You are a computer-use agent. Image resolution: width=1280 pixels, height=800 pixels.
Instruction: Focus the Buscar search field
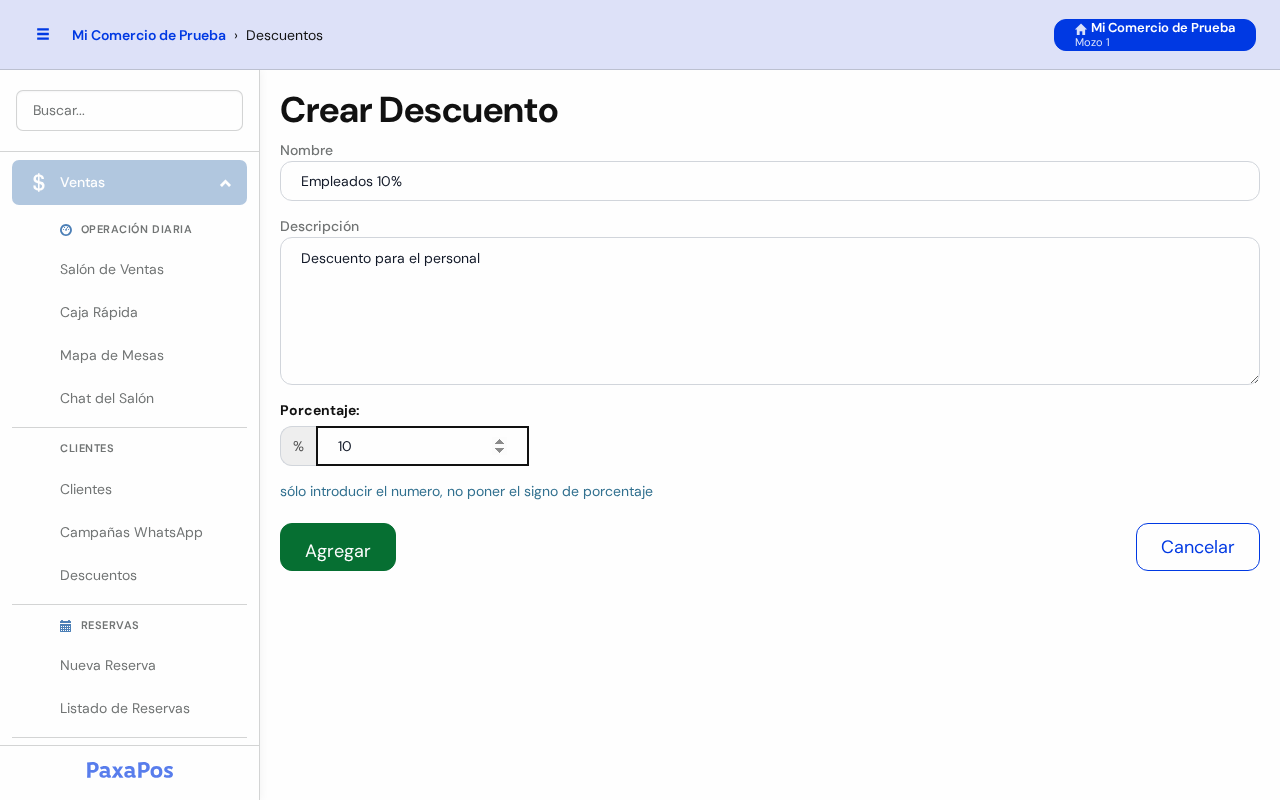(129, 110)
